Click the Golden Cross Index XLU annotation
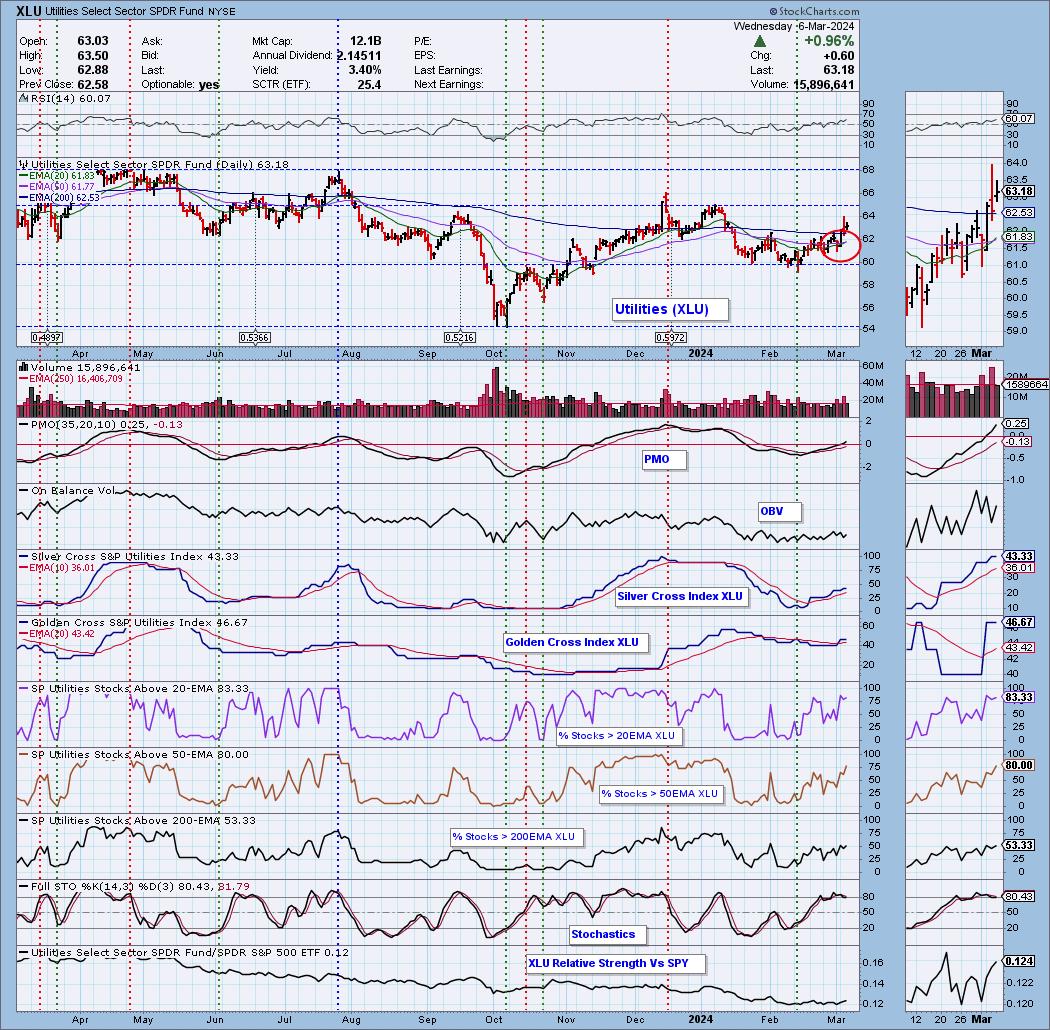1050x1030 pixels. point(576,642)
